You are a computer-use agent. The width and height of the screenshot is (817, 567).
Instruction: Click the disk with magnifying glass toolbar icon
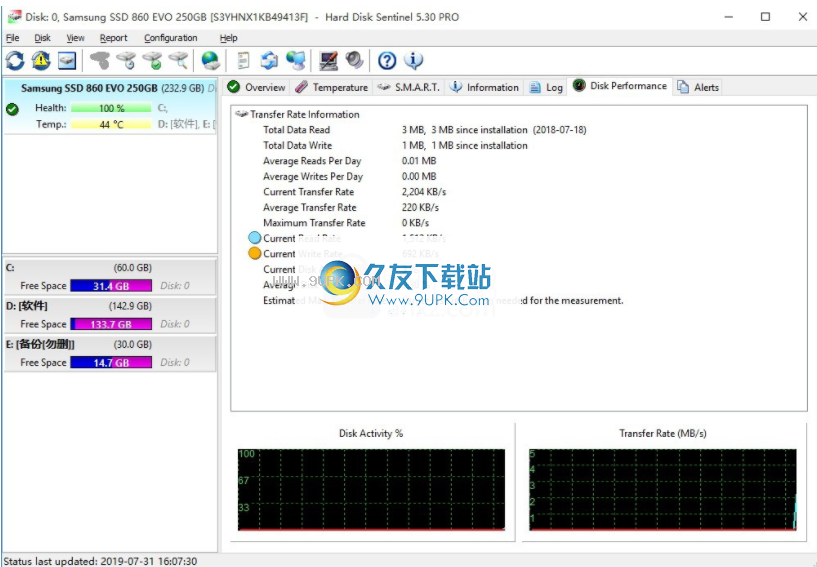[x=179, y=60]
